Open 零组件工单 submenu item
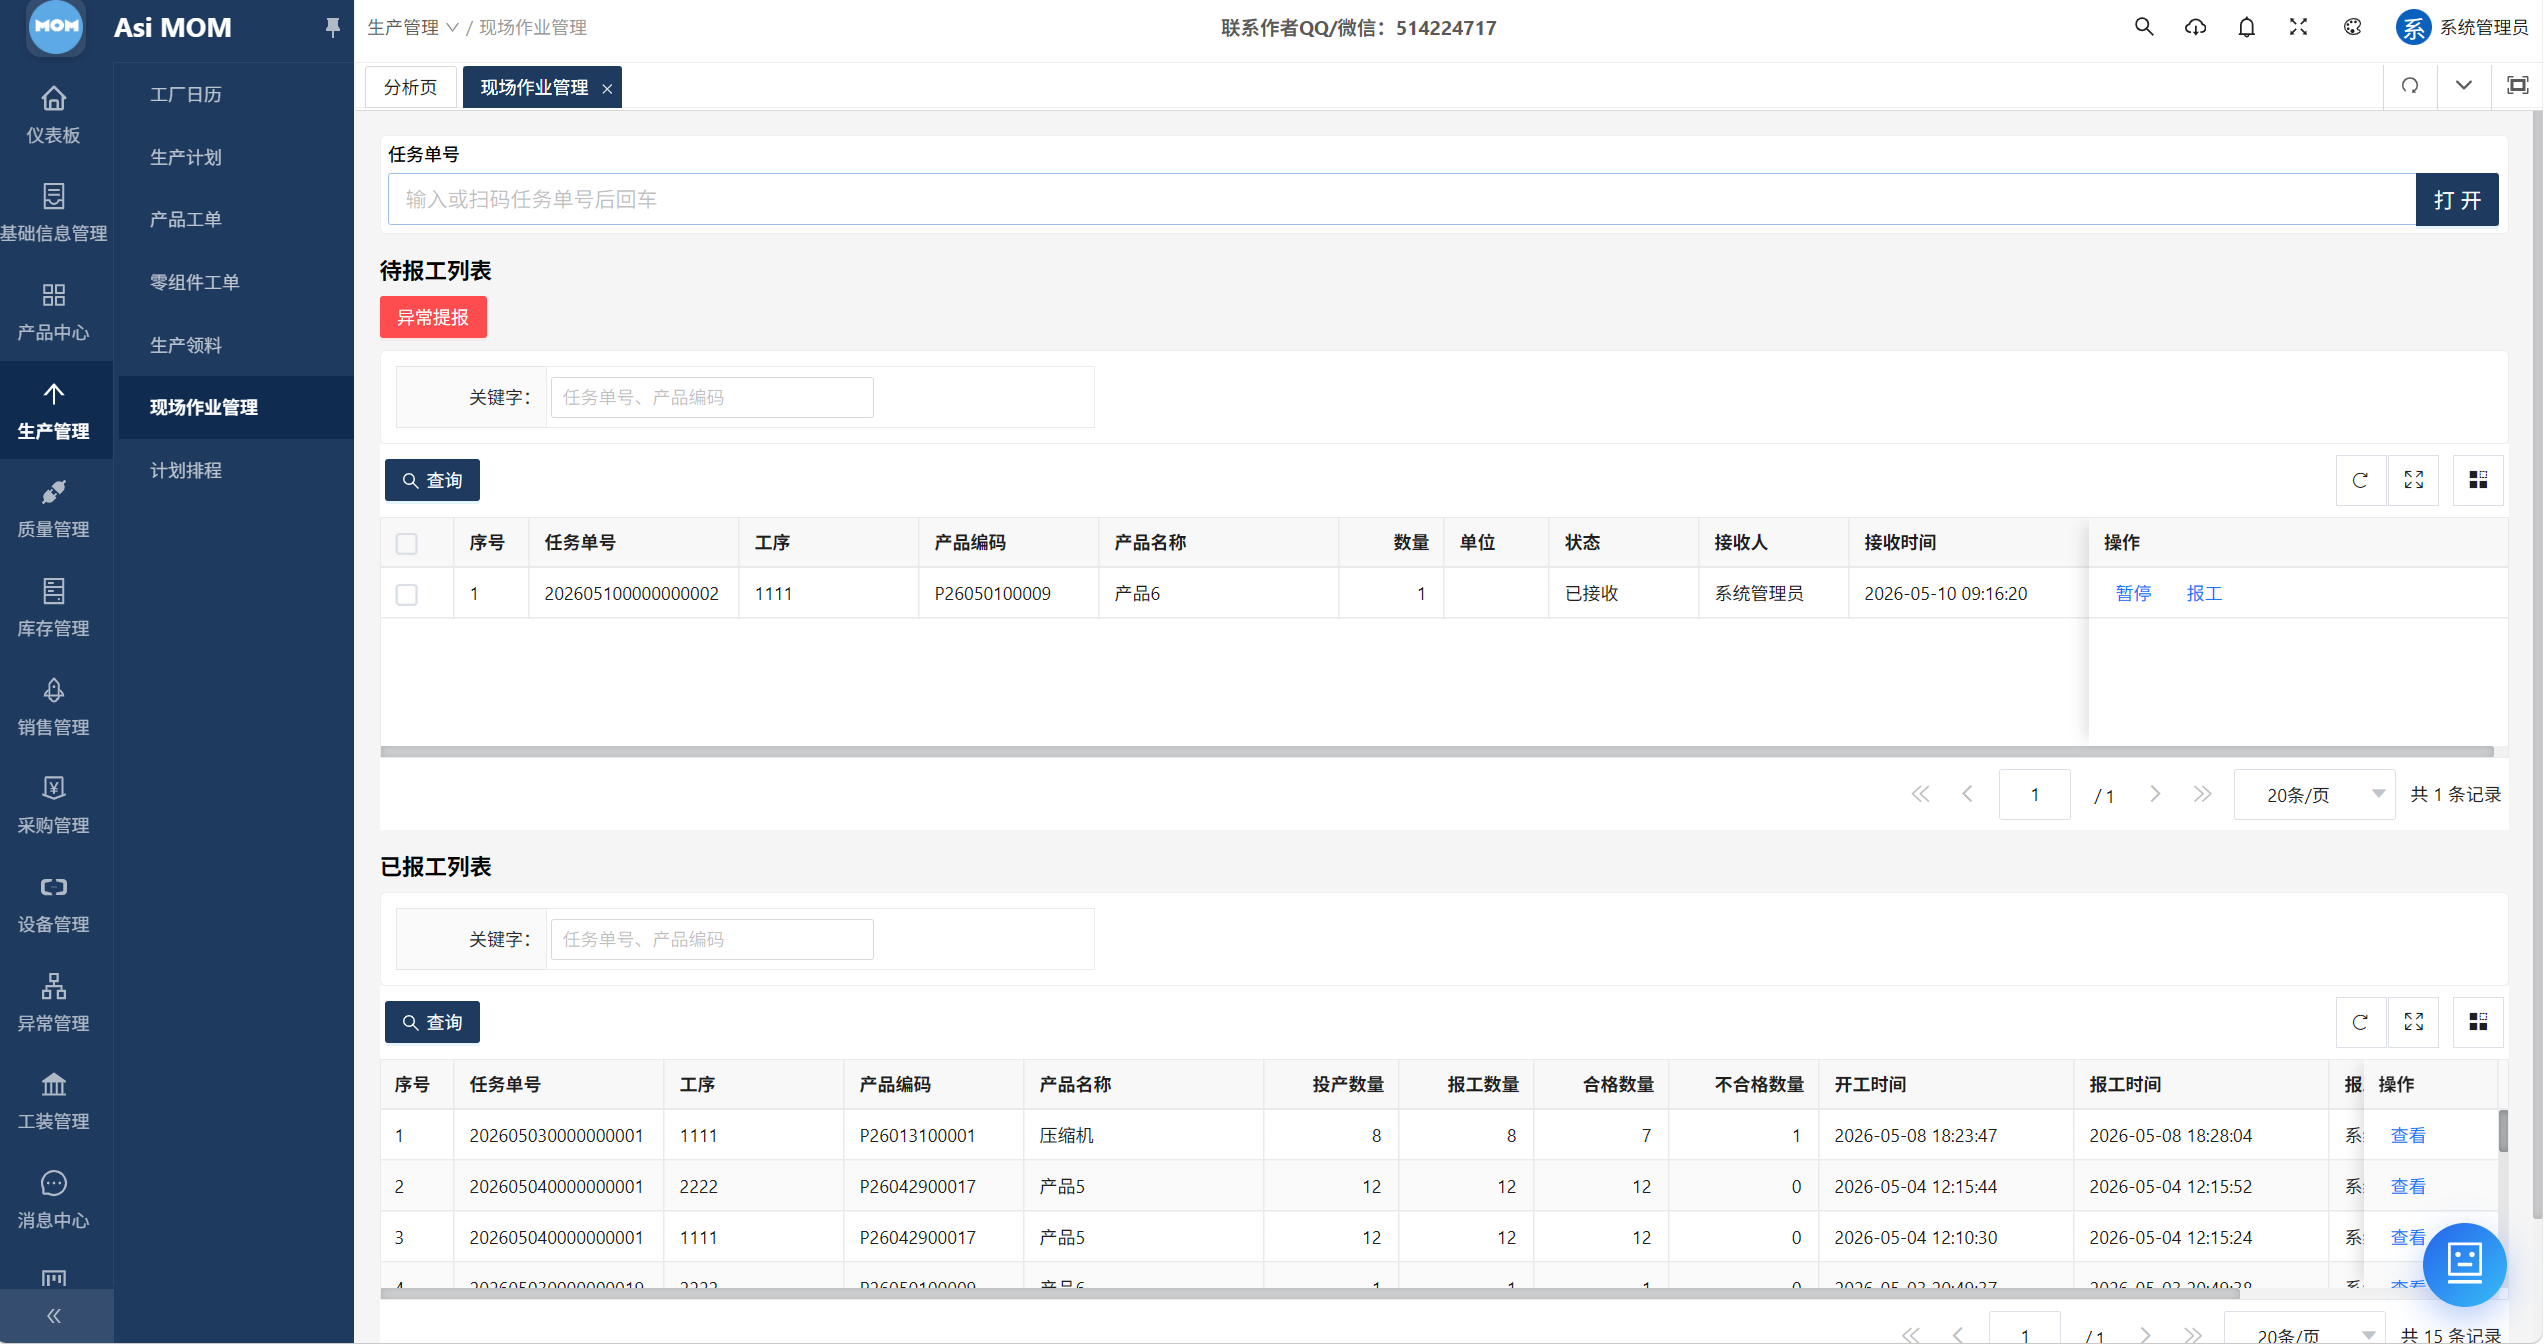 (x=195, y=282)
